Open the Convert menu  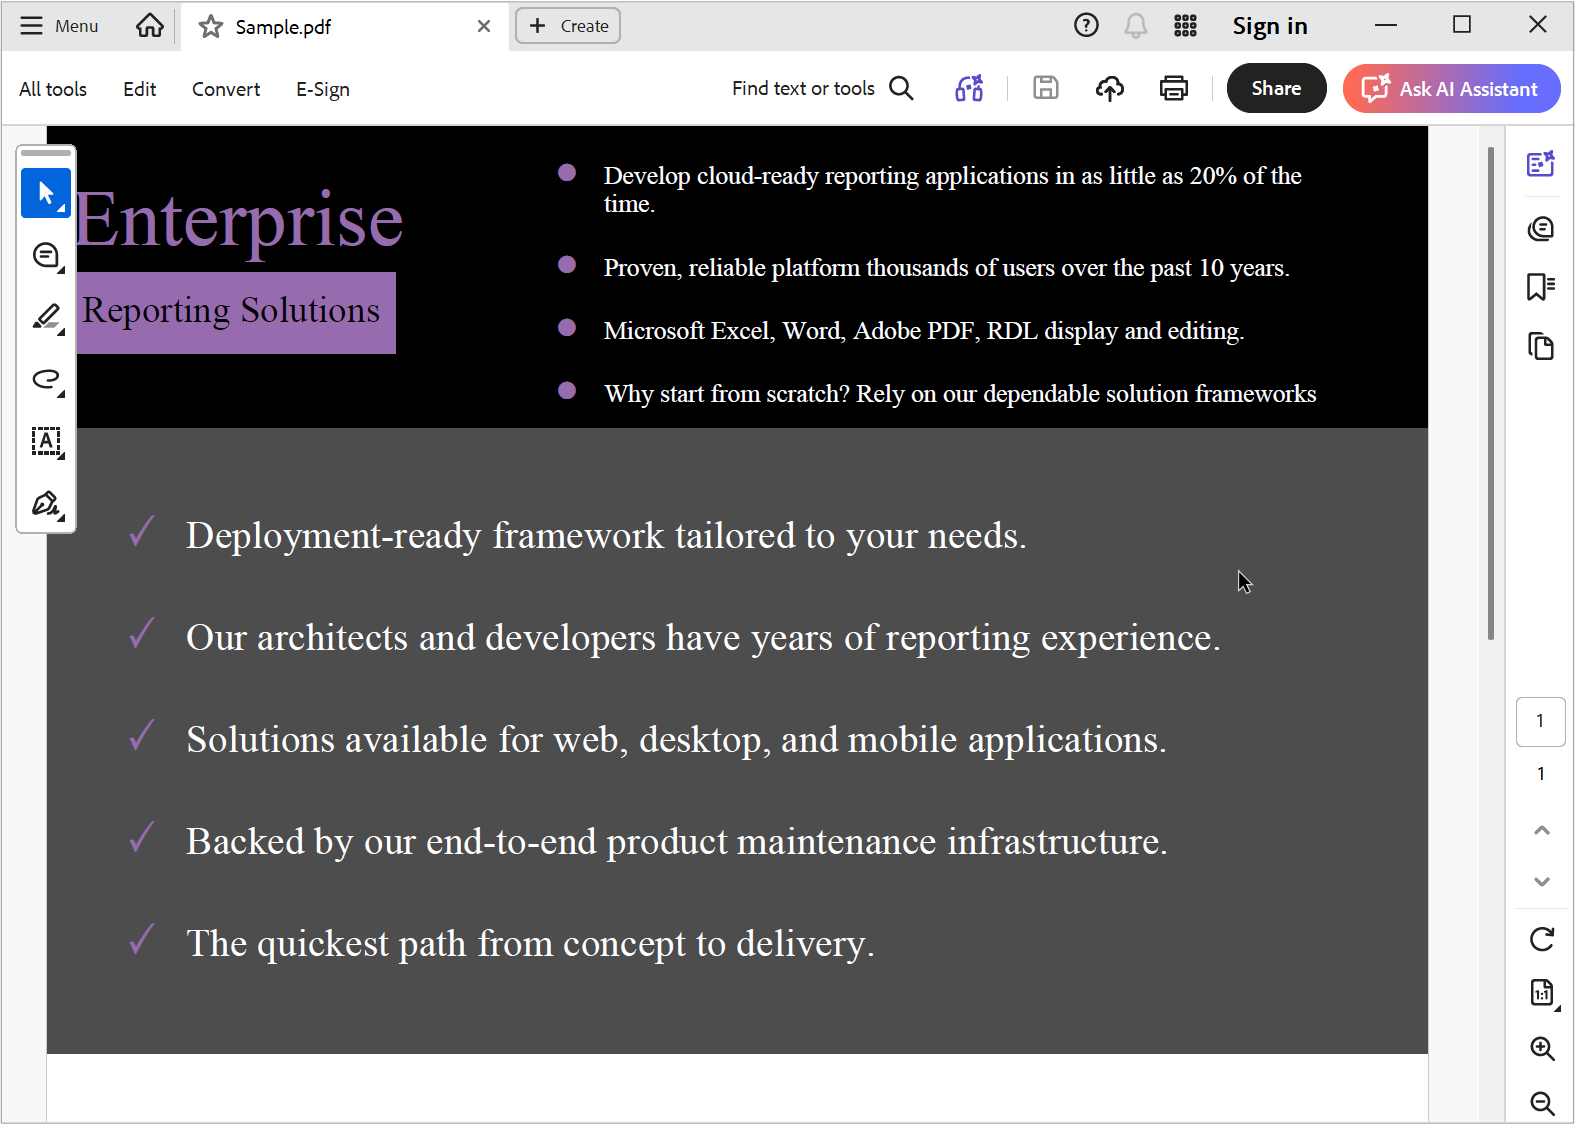(x=226, y=89)
